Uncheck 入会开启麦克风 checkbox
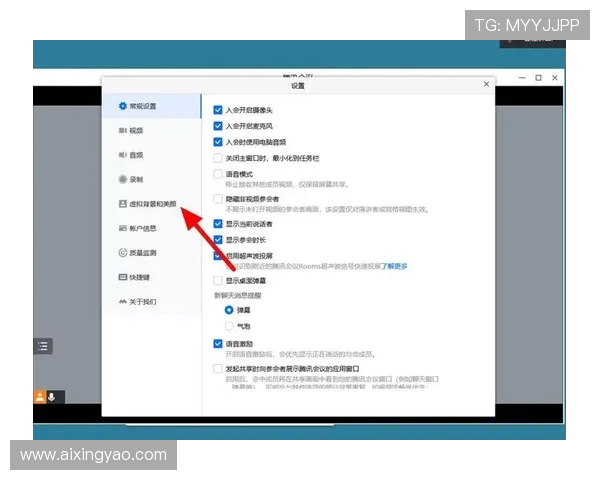The width and height of the screenshot is (600, 480). tap(218, 126)
